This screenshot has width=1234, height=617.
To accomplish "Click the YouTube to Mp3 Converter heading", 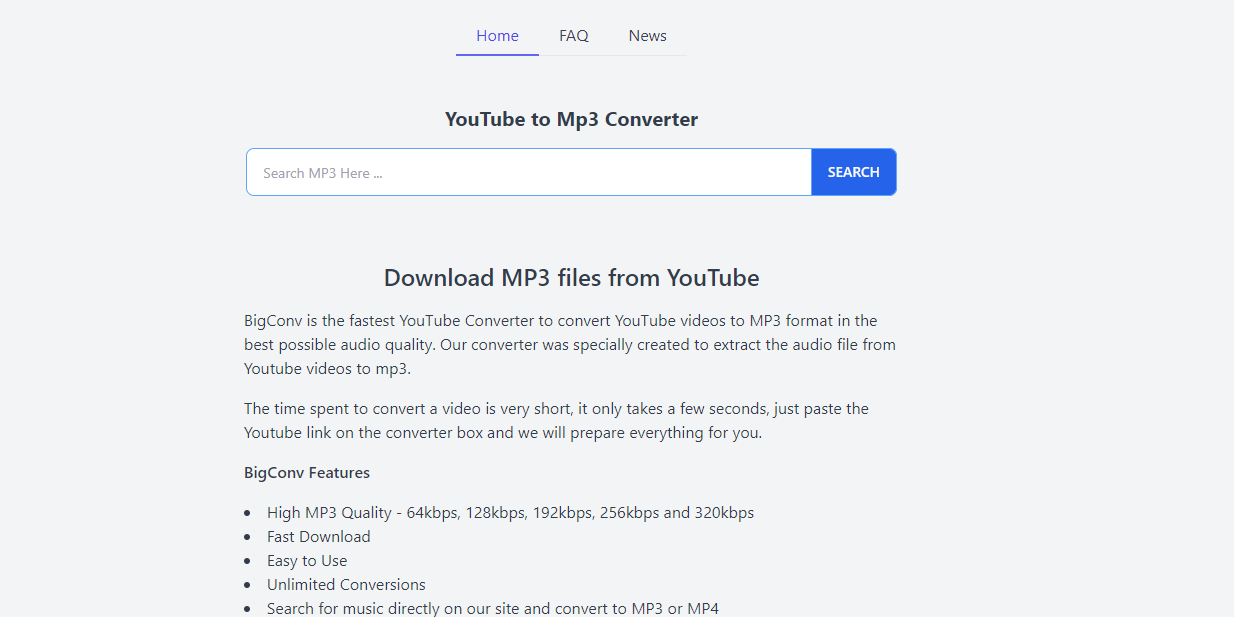I will click(x=571, y=120).
